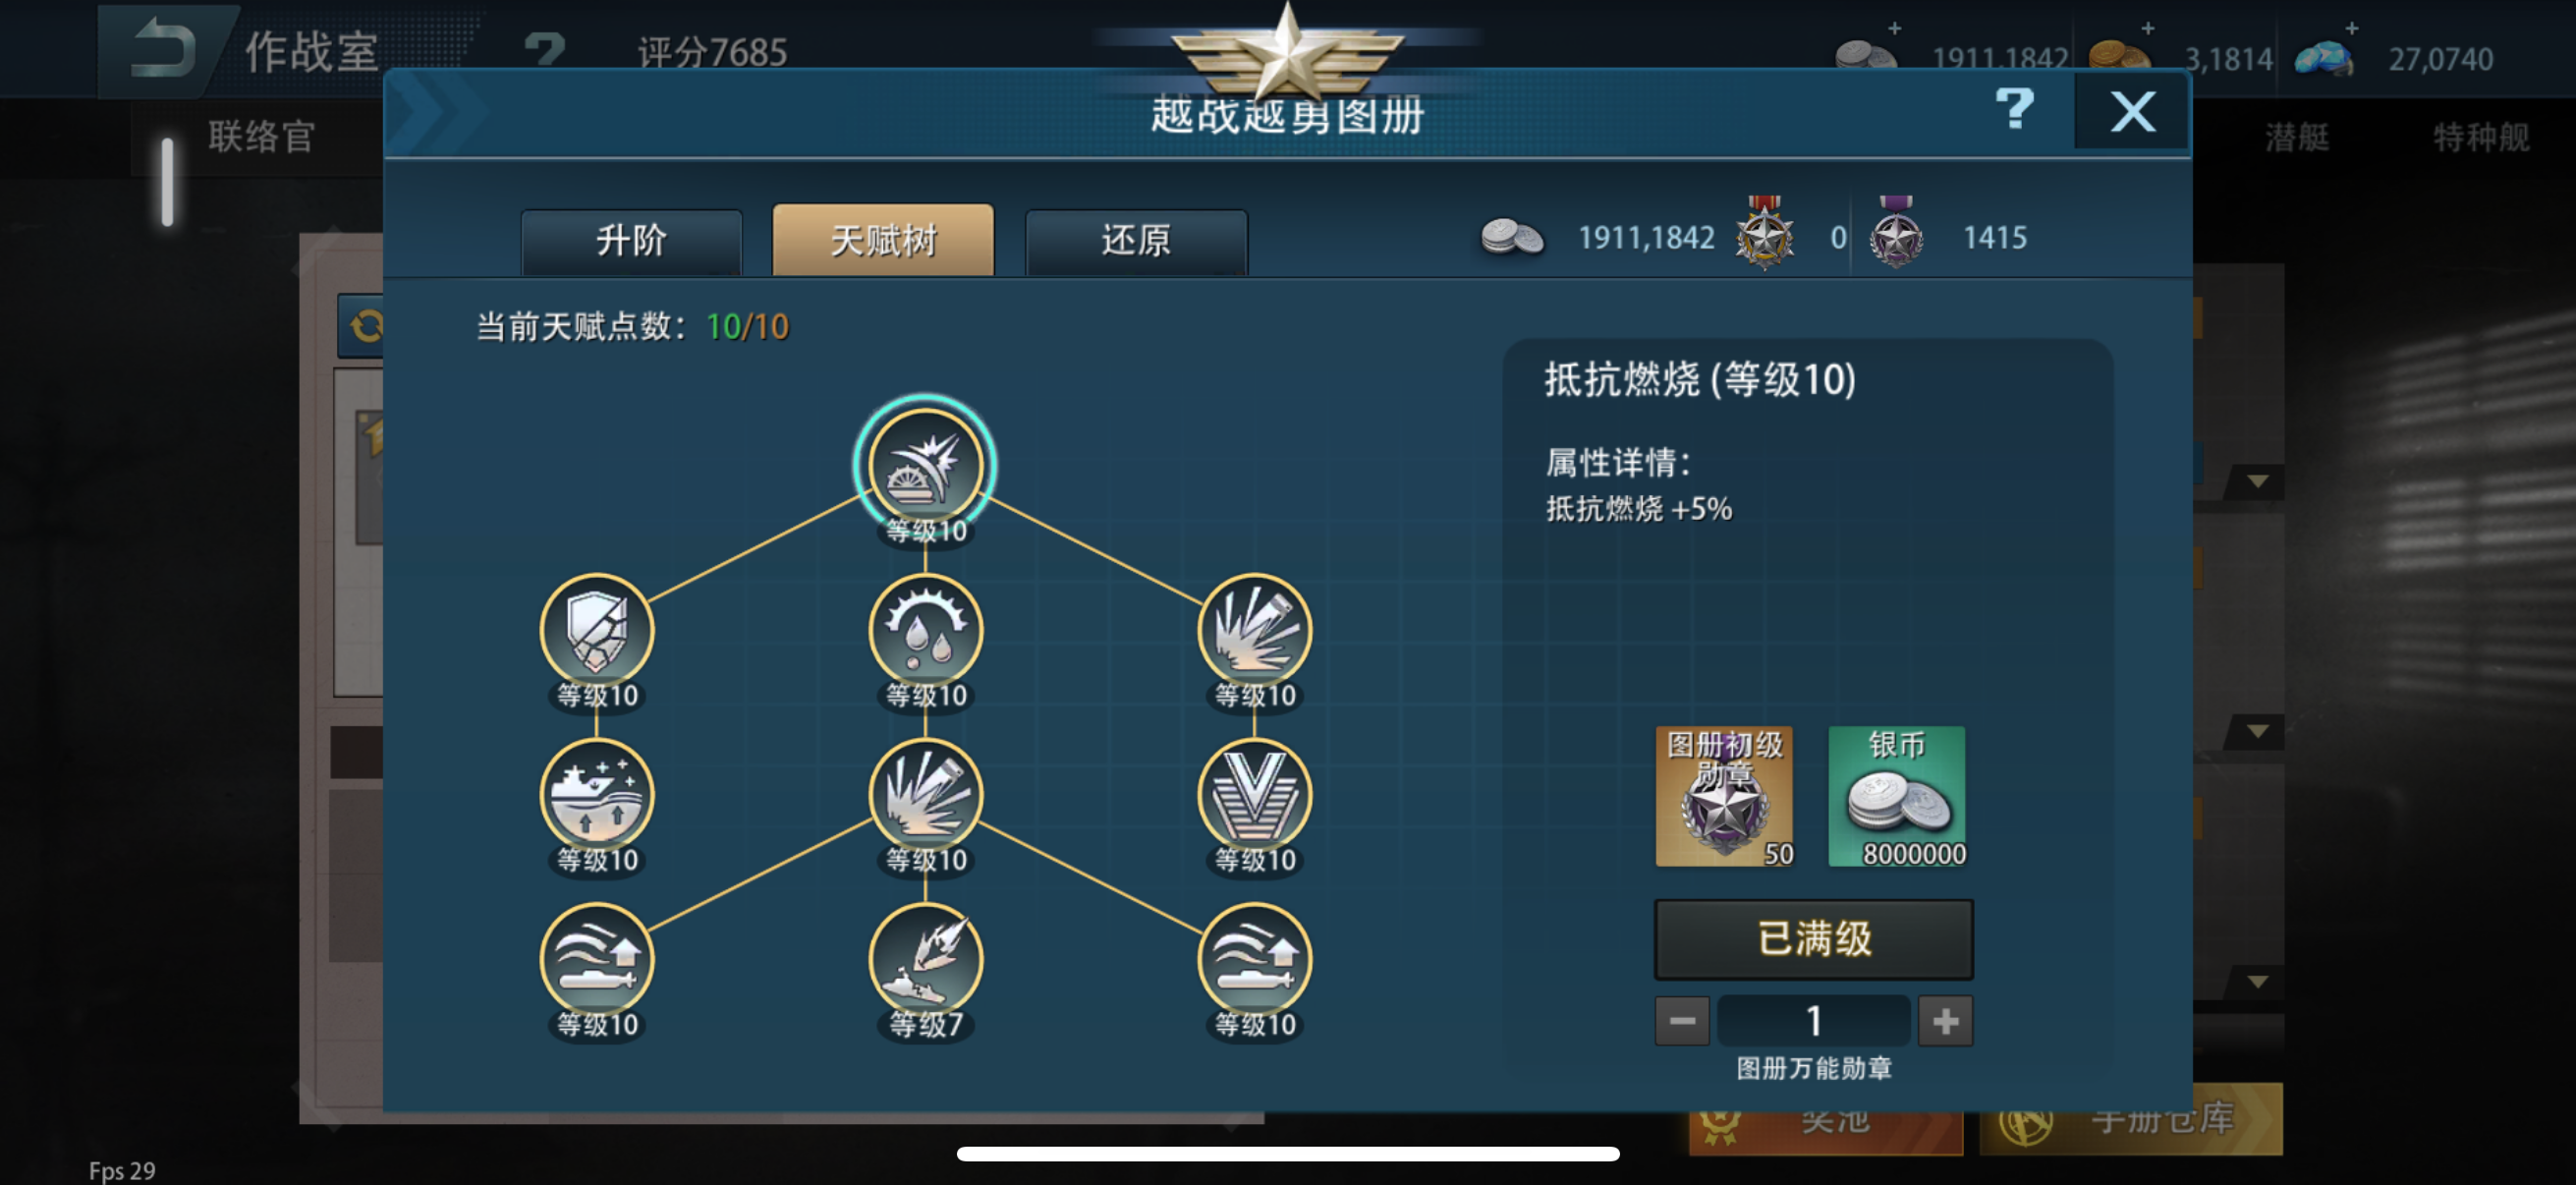
Task: Click the 已满级 button
Action: tap(1814, 939)
